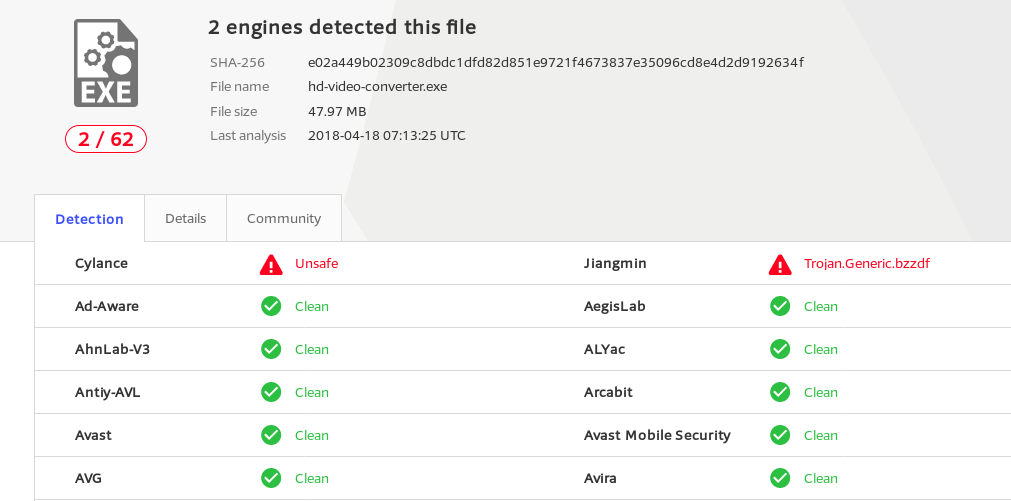Screen dimensions: 1011x501
Task: Click the red warning icon beside Cylance Unsafe
Action: point(271,264)
